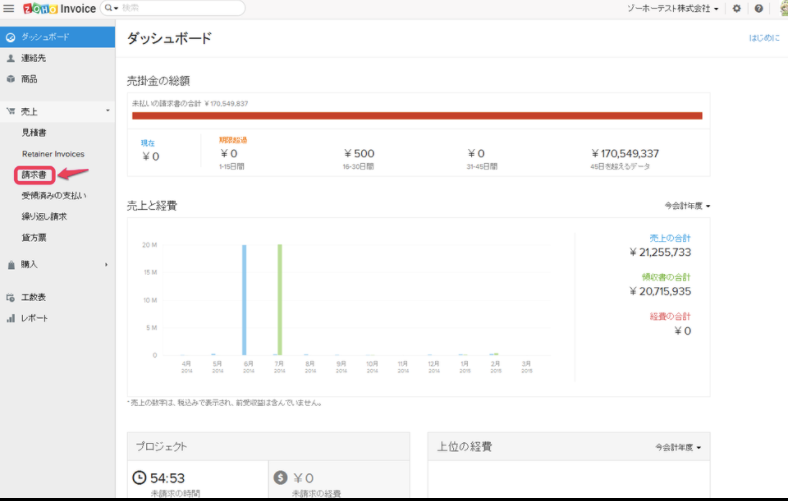Click the 31-45日間 overdue amount ¥0
This screenshot has width=788, height=501.
coord(476,153)
